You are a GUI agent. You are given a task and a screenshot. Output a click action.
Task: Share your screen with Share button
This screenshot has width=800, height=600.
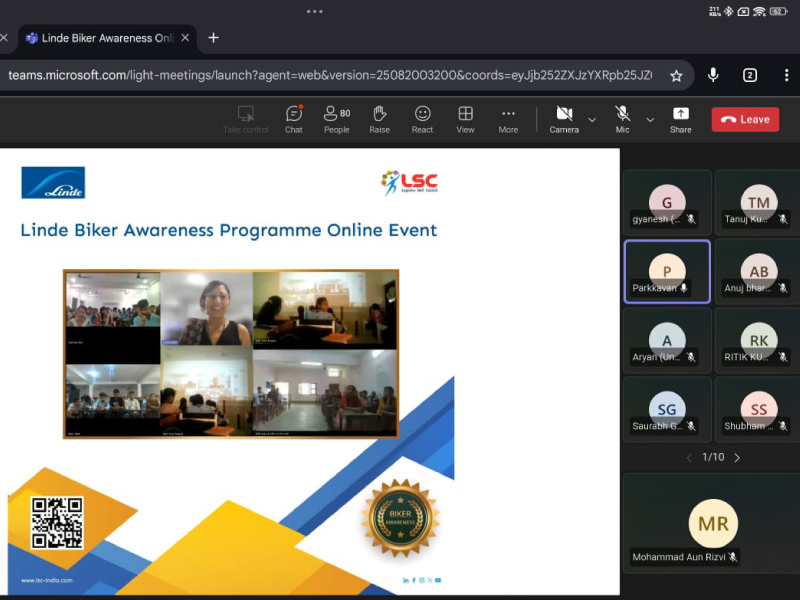coord(681,119)
